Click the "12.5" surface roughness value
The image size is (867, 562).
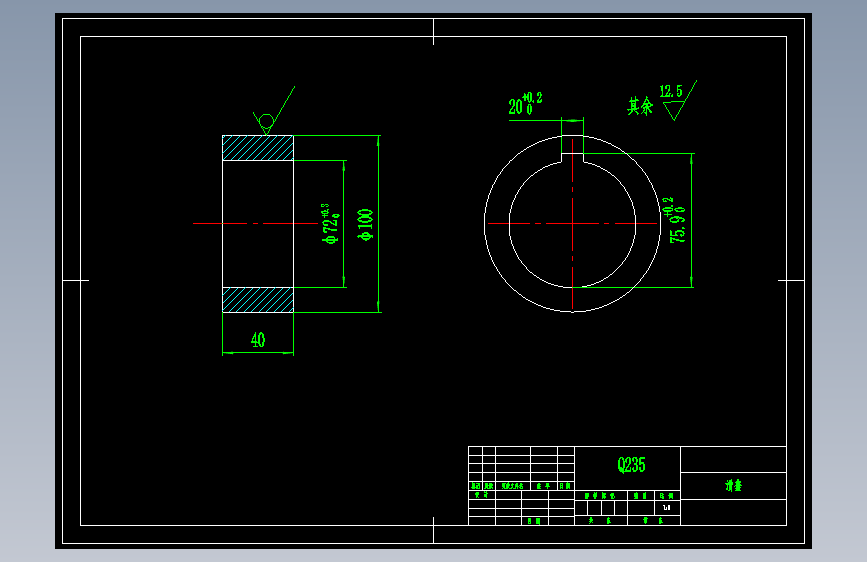click(x=671, y=91)
